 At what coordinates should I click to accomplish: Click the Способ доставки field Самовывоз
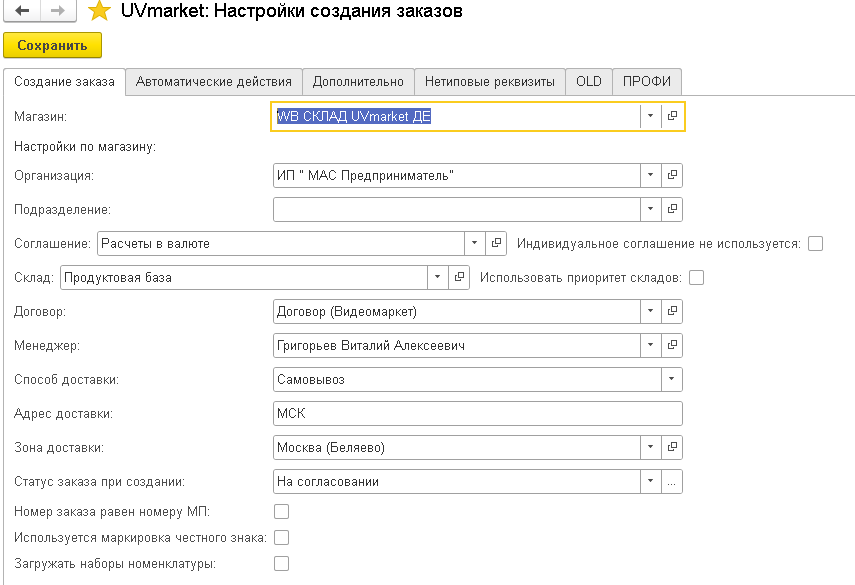(x=467, y=379)
